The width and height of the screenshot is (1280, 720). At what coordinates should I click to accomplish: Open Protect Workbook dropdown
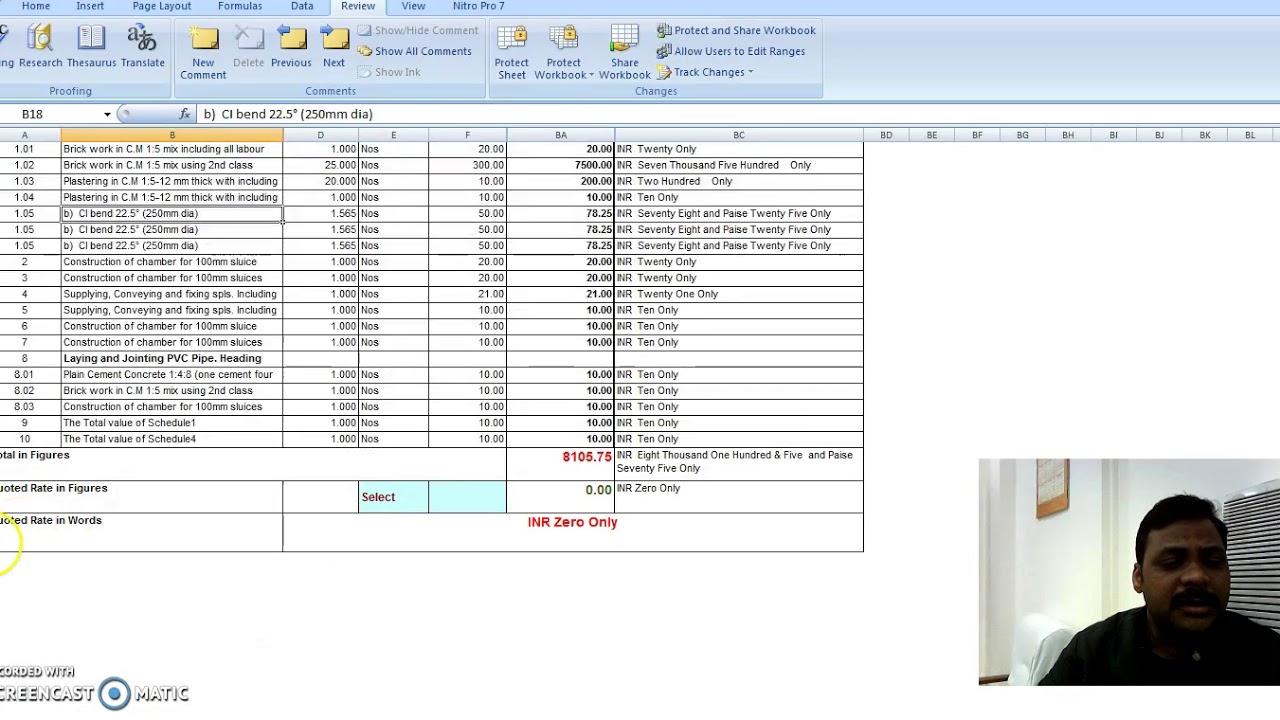point(563,53)
